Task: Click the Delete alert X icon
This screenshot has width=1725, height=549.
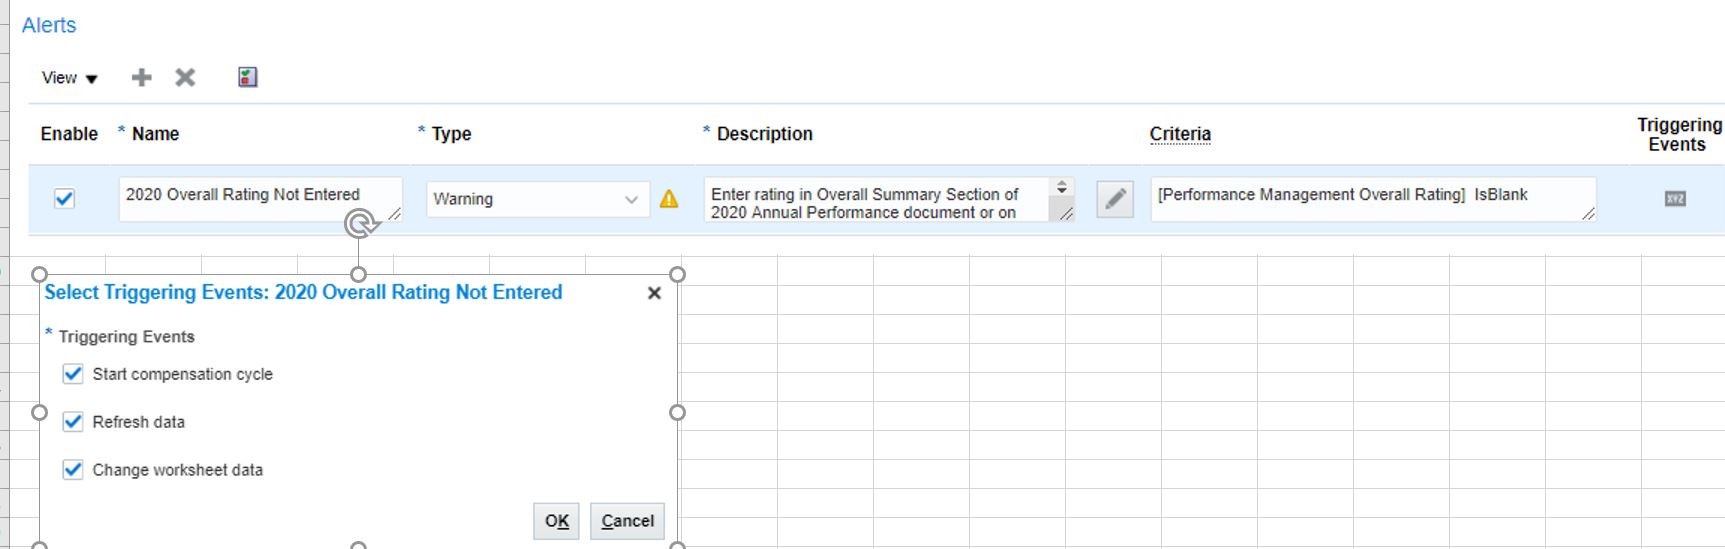Action: tap(185, 78)
